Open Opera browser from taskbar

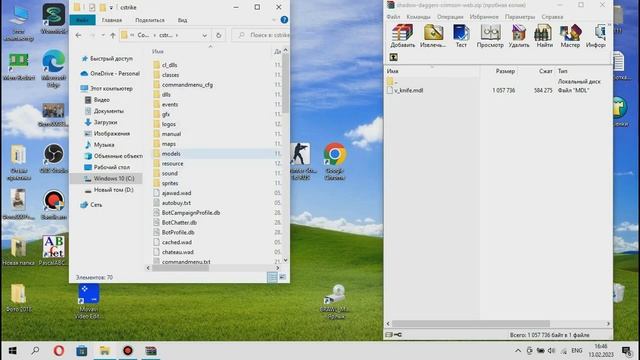(59, 351)
